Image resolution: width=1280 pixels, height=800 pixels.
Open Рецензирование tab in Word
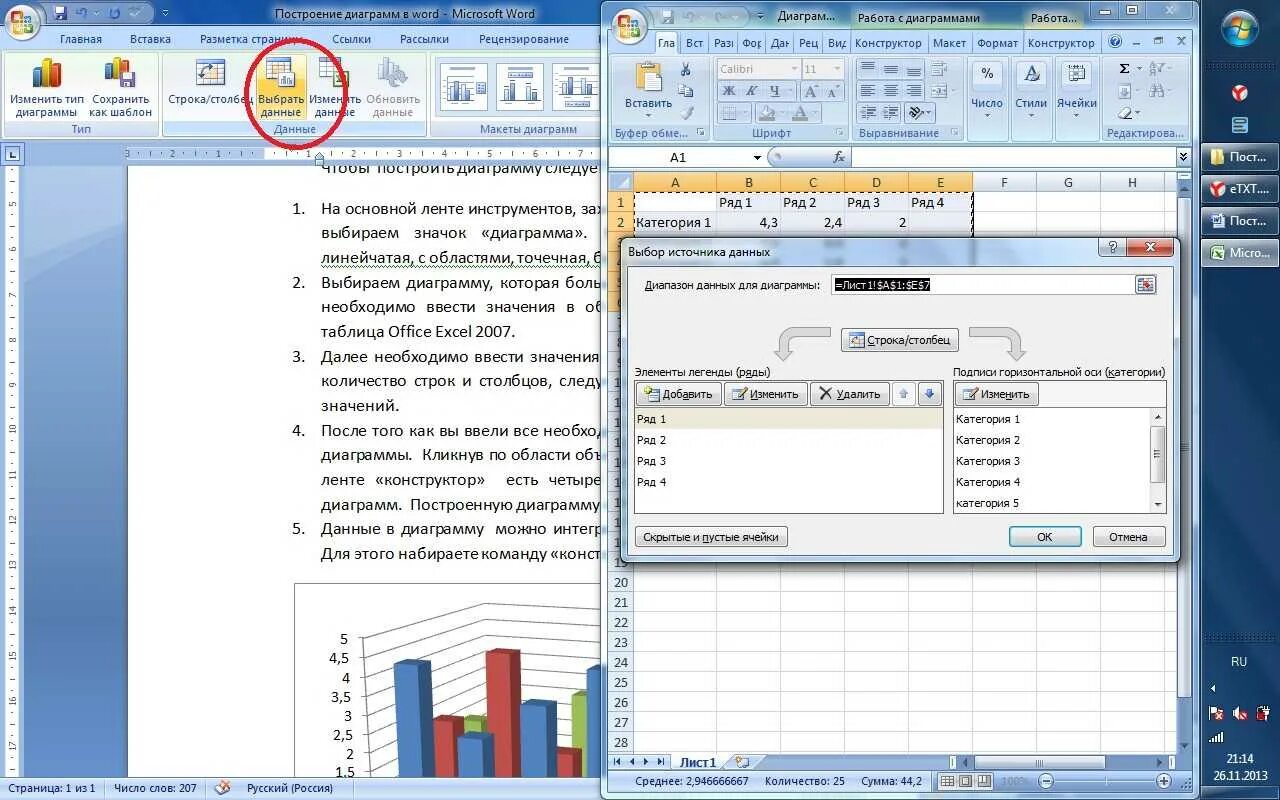[x=523, y=39]
